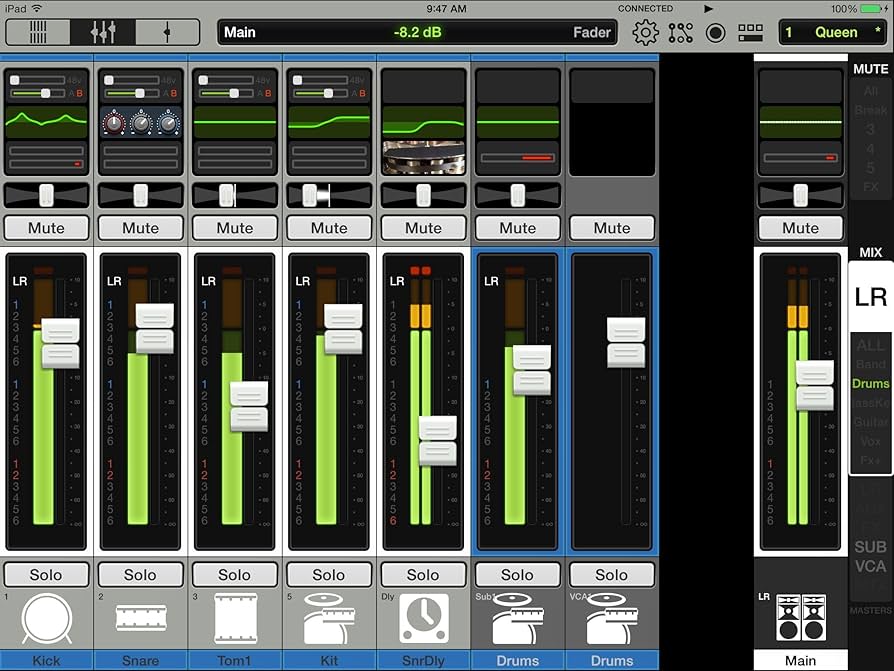Expand the Kick channel EQ curve

(46, 122)
